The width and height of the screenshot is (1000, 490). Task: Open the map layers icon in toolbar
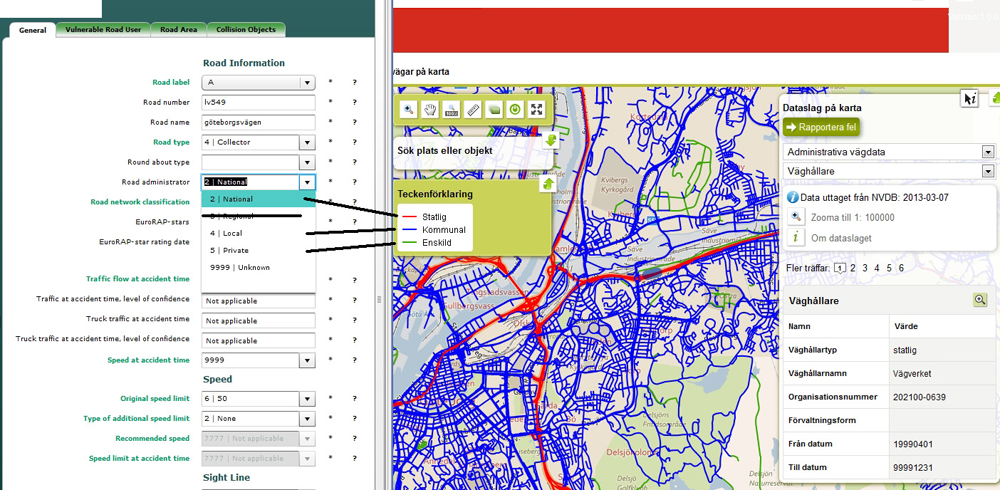click(x=494, y=110)
